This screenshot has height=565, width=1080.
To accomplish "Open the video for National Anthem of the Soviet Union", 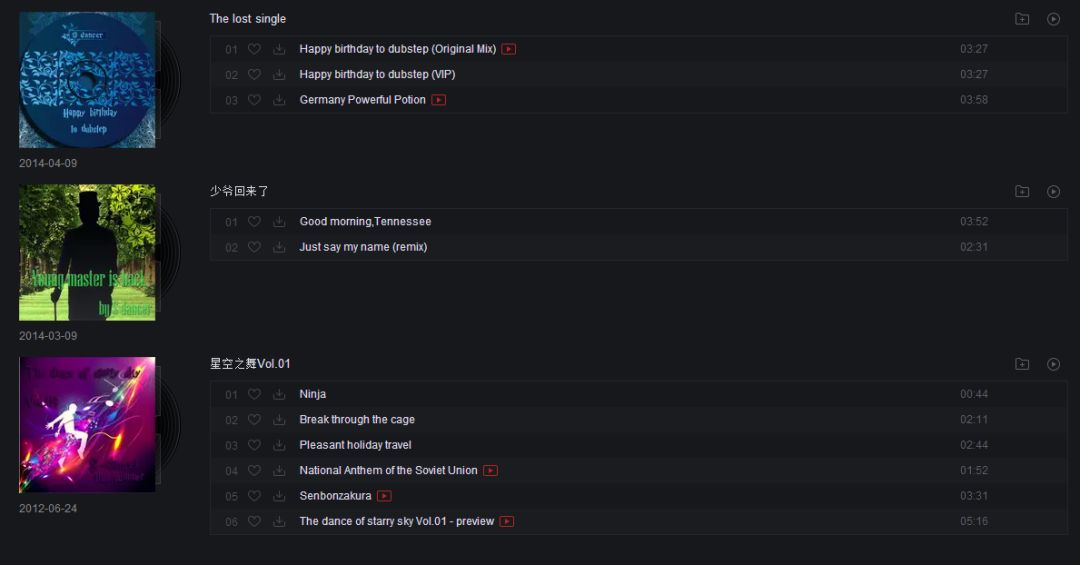I will point(490,471).
